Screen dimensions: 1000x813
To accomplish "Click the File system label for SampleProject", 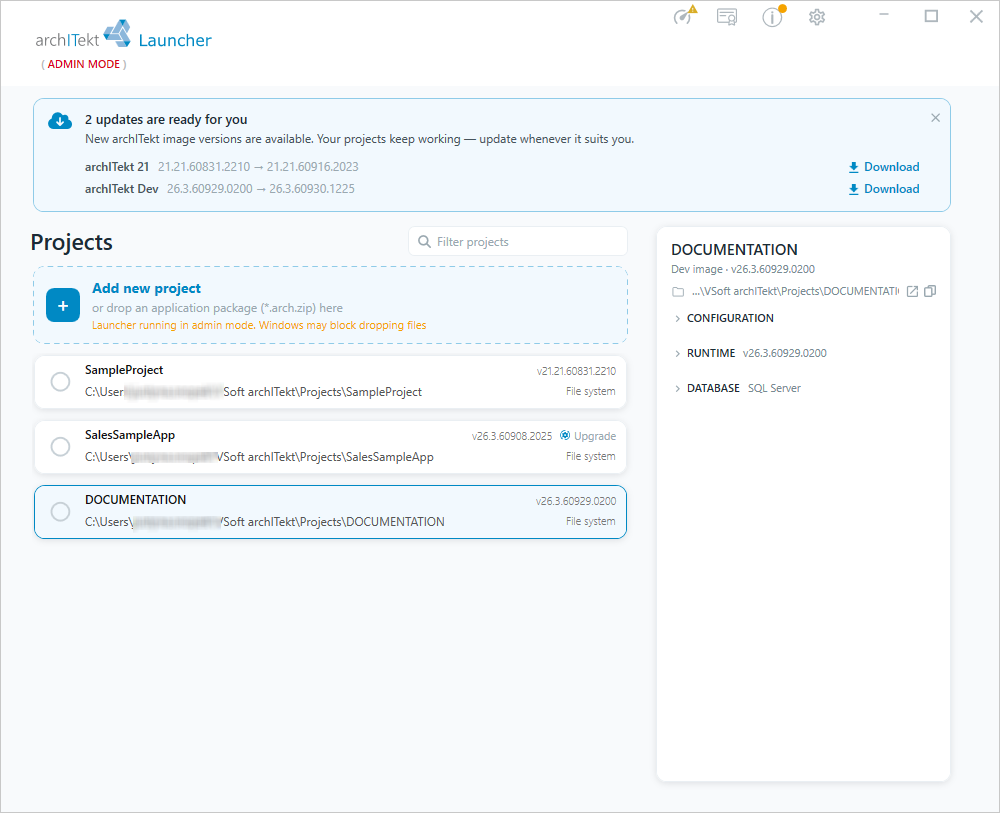I will 591,392.
